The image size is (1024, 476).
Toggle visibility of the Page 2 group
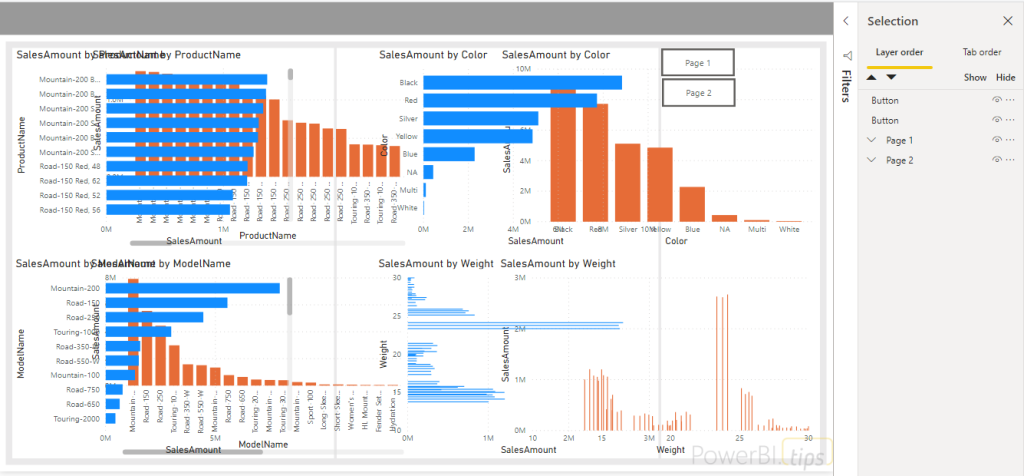996,160
